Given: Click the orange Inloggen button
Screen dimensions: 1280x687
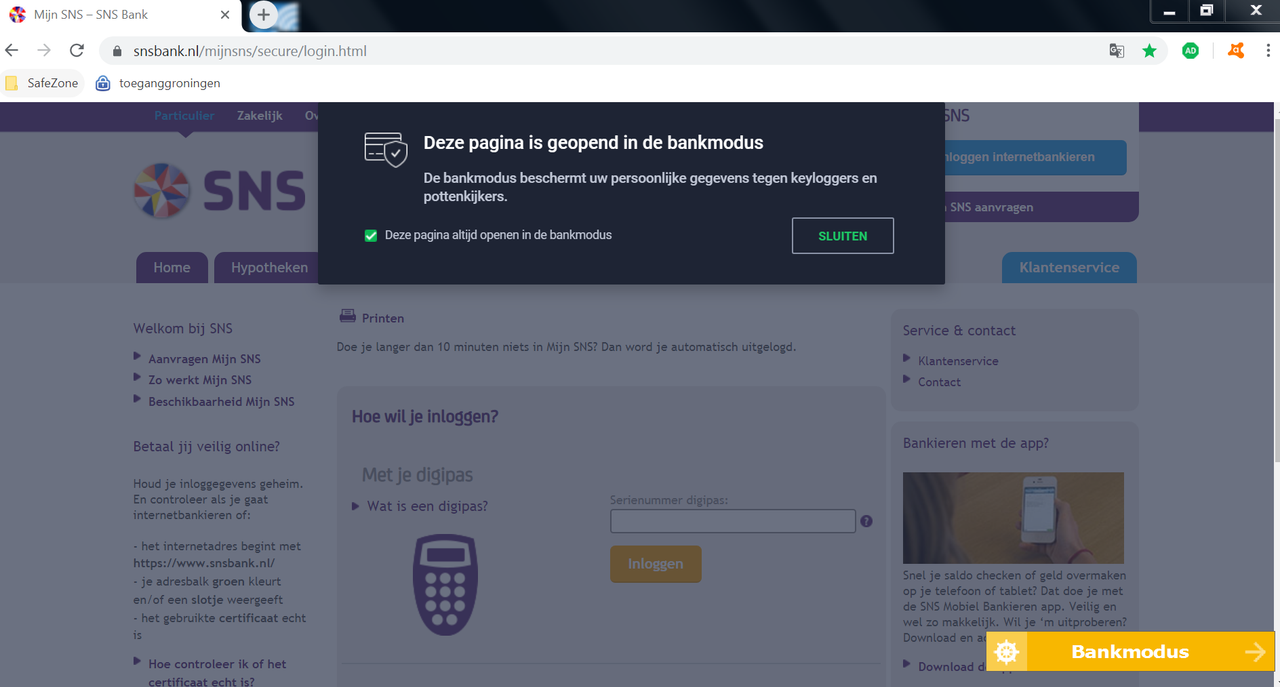Looking at the screenshot, I should (656, 564).
